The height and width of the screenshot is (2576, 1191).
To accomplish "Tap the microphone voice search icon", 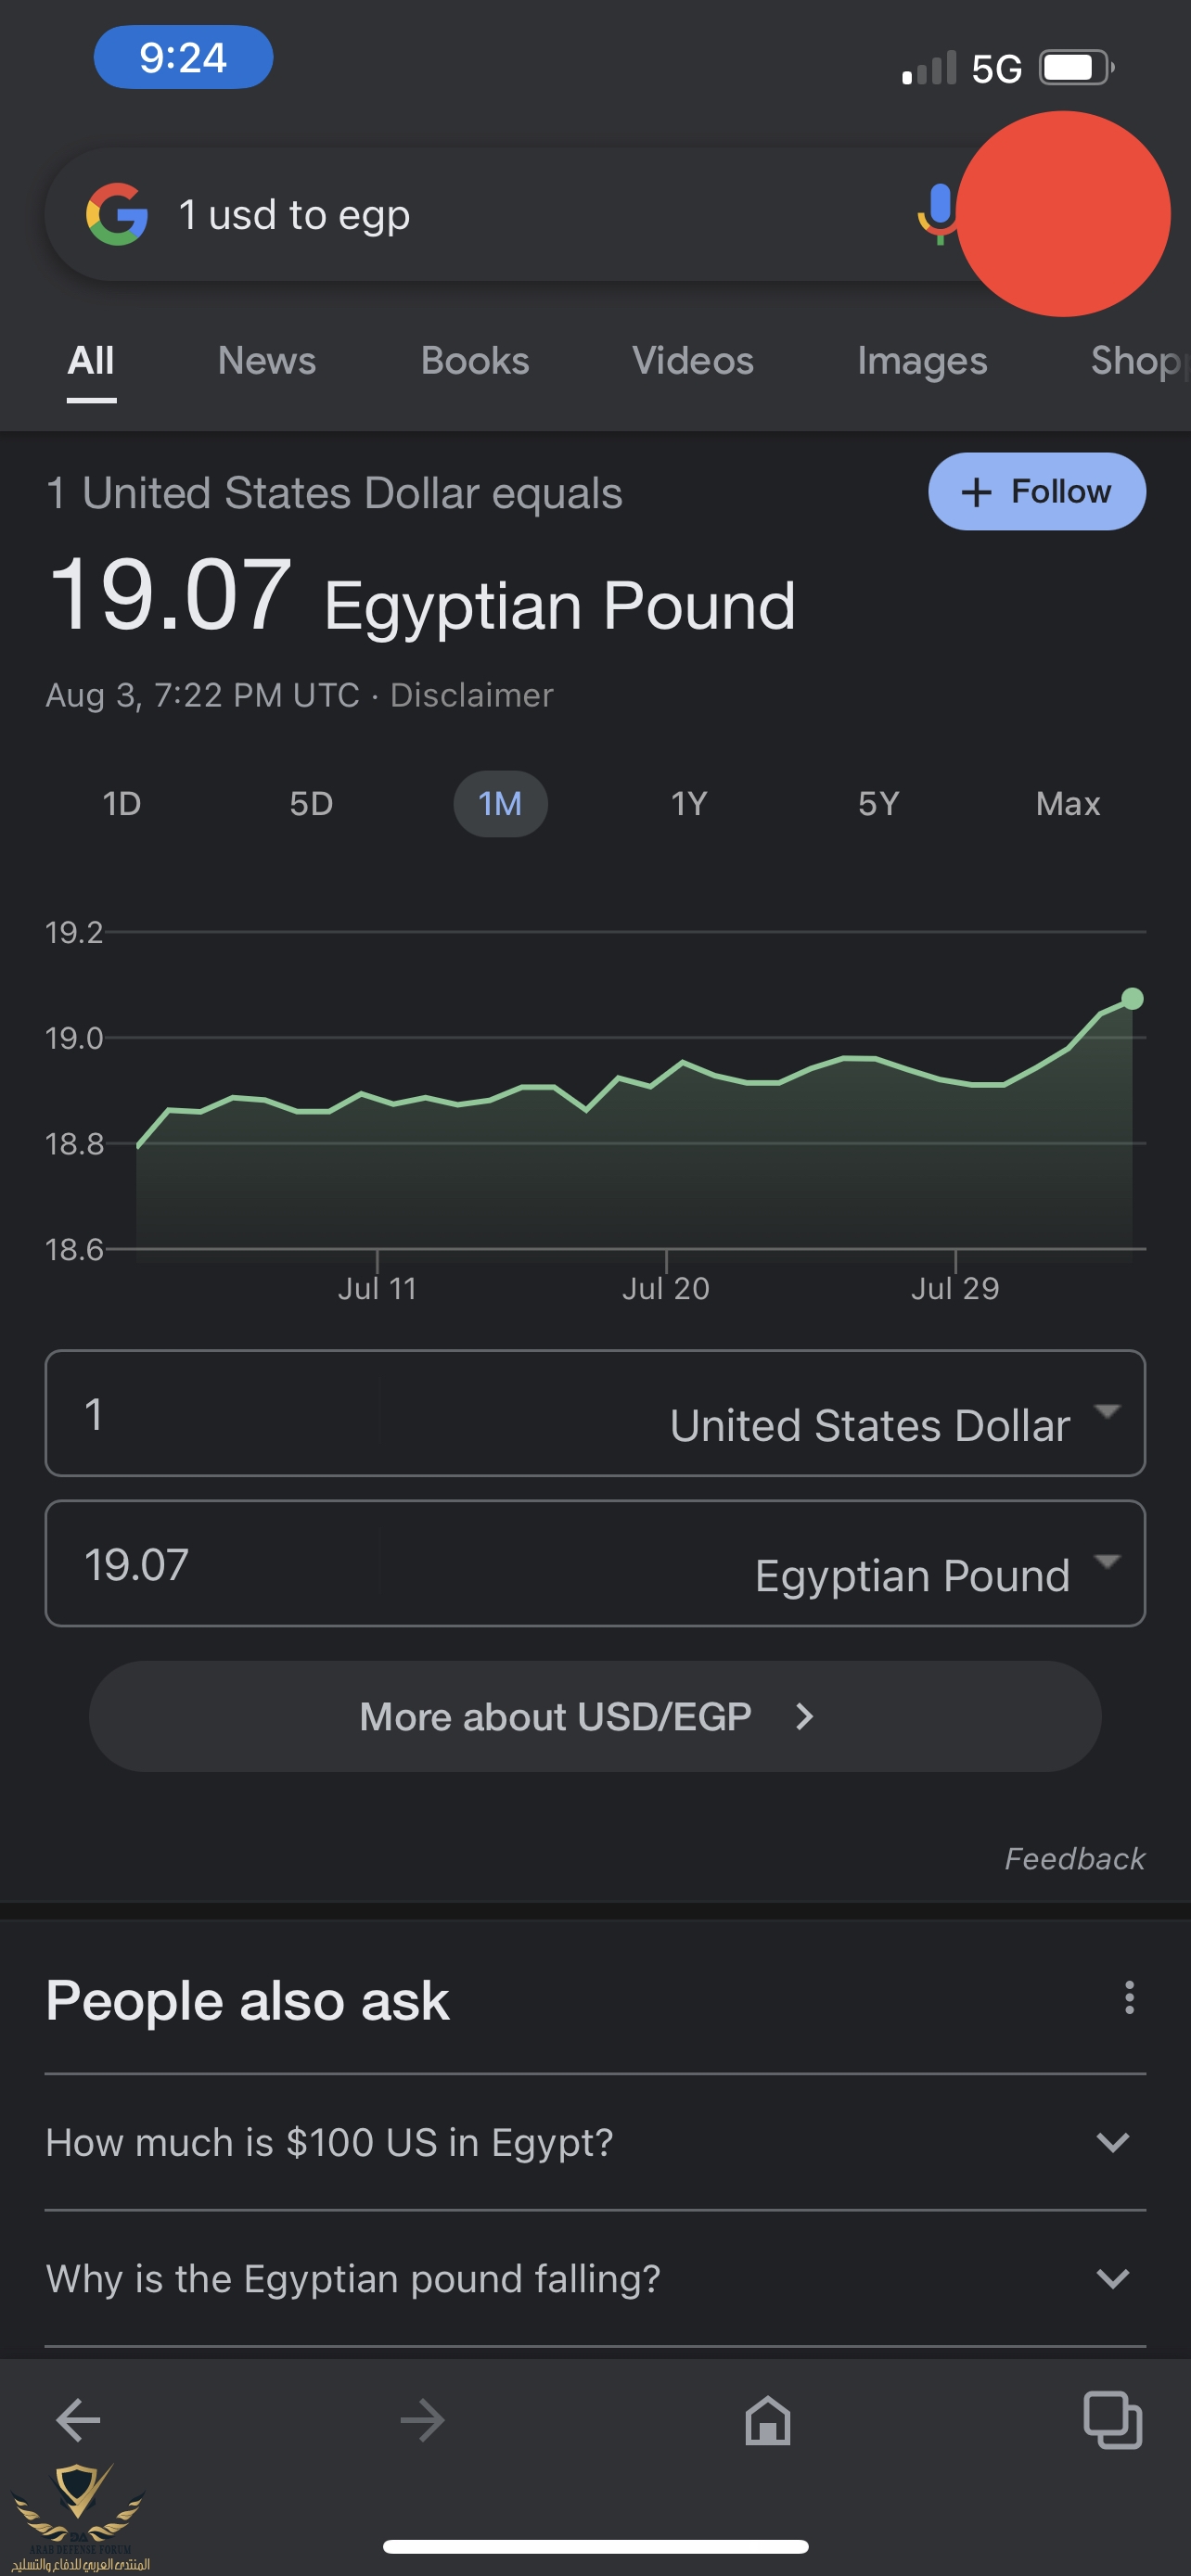I will [x=938, y=212].
